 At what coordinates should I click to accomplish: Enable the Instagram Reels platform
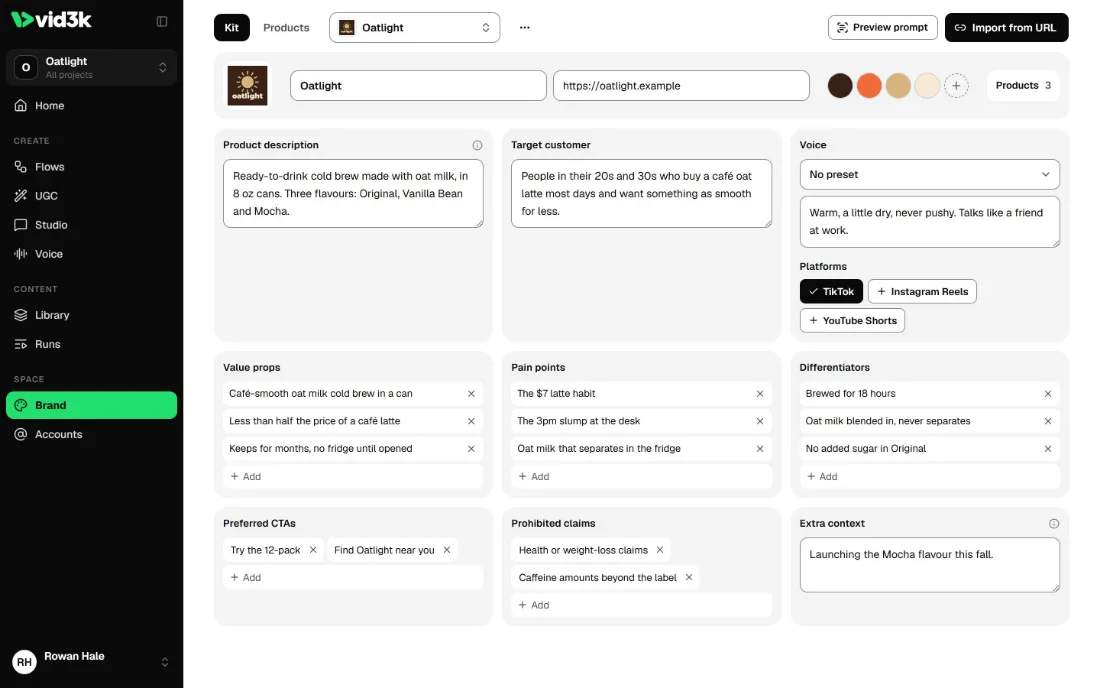[x=923, y=292]
